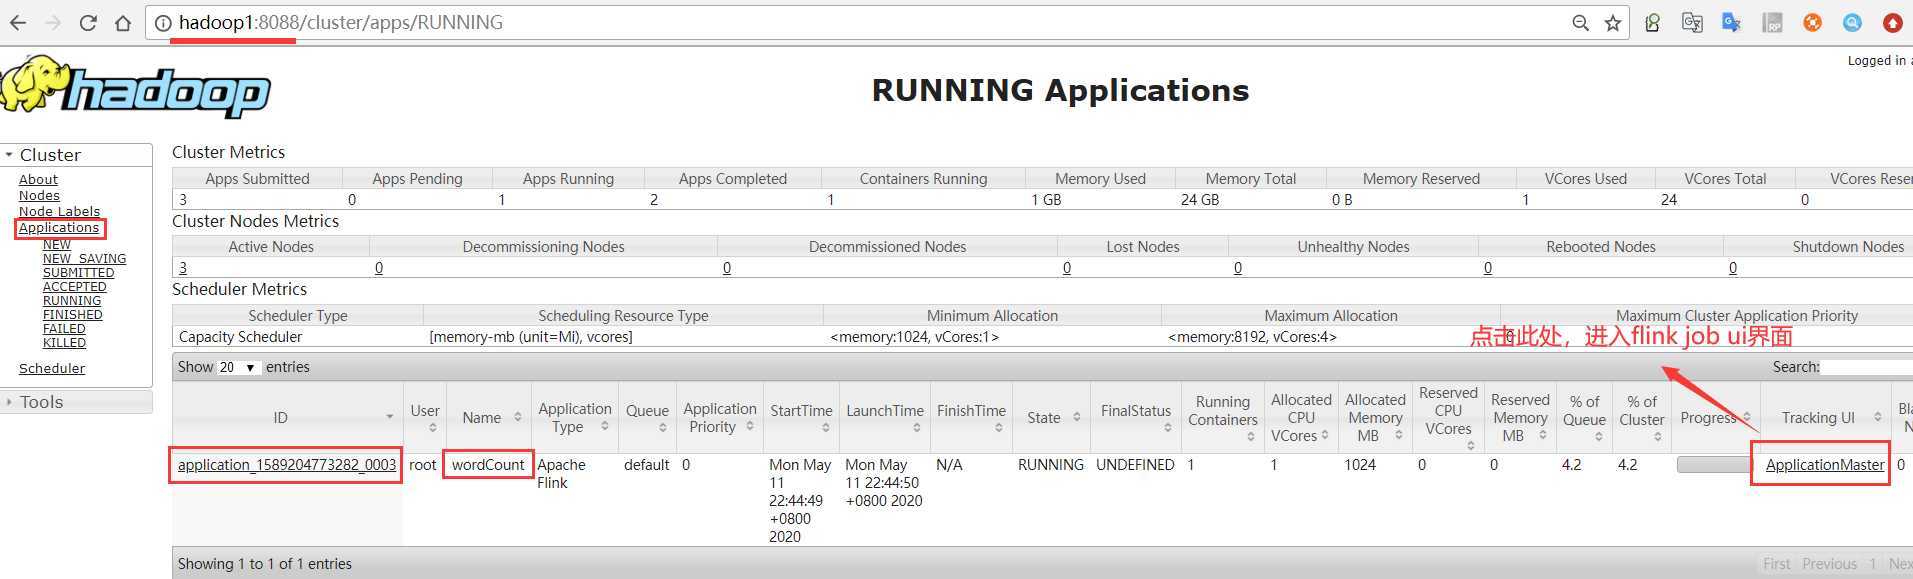Filter applications by ACCEPTED state
The width and height of the screenshot is (1913, 579).
(x=74, y=286)
